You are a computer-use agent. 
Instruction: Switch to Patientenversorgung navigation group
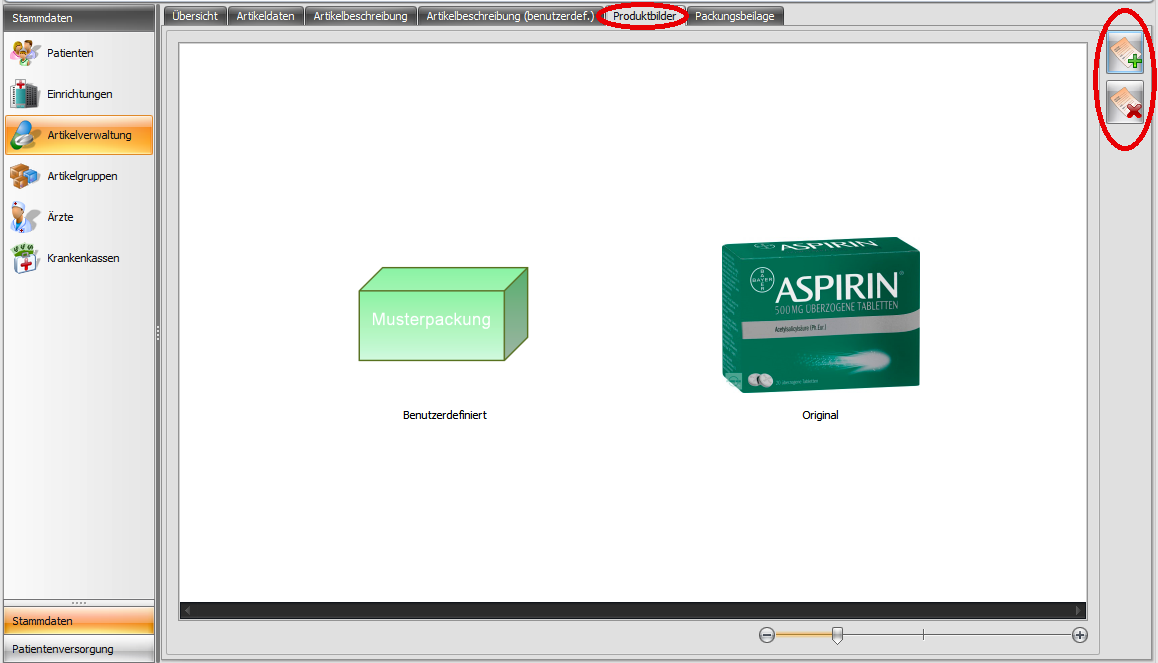point(79,649)
